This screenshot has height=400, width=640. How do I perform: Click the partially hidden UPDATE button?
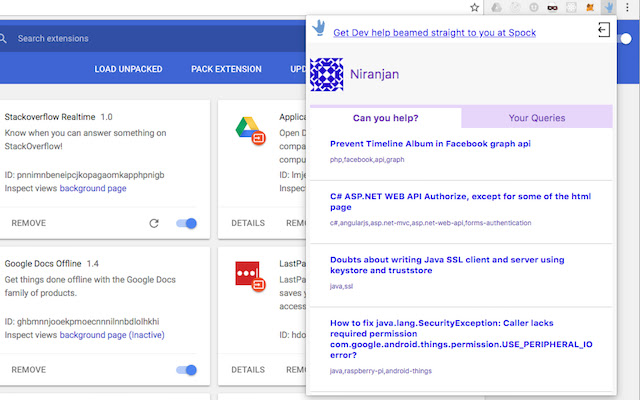[298, 69]
